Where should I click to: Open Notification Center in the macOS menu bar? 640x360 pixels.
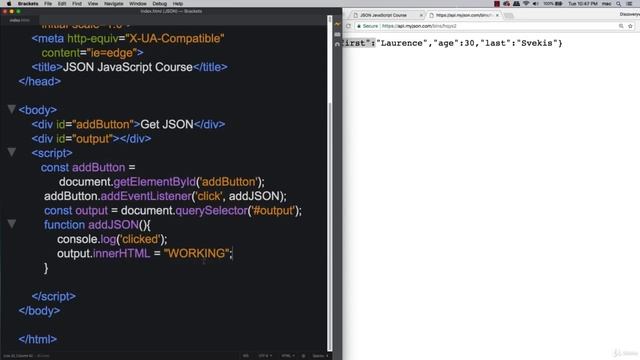coord(629,4)
